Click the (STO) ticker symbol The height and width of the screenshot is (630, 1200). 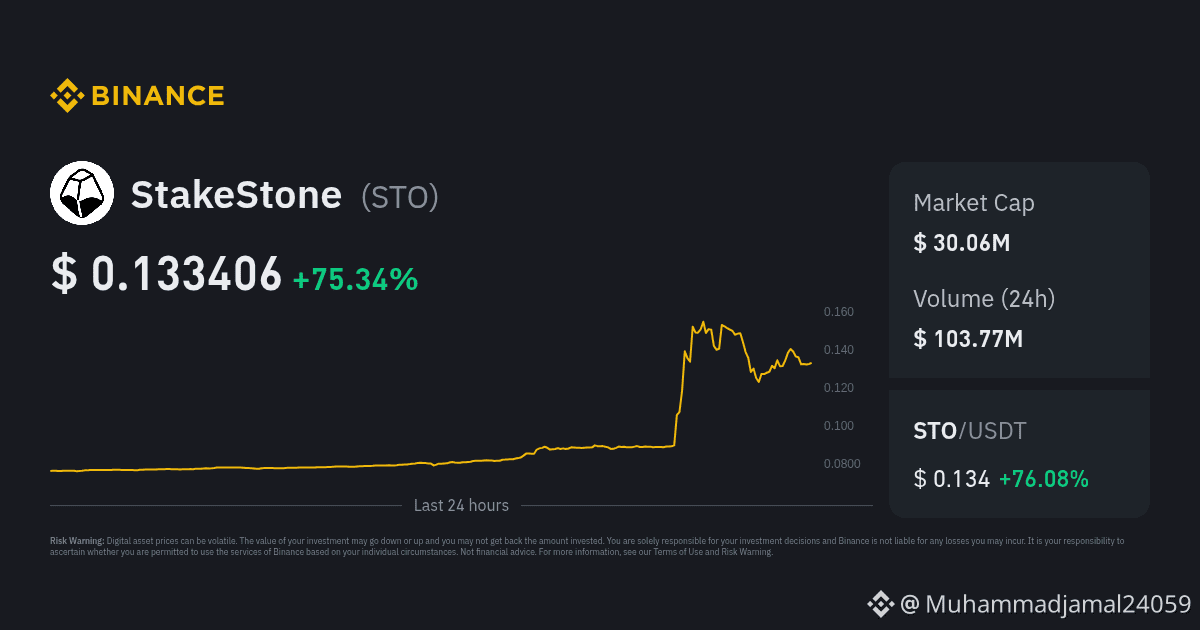[400, 197]
